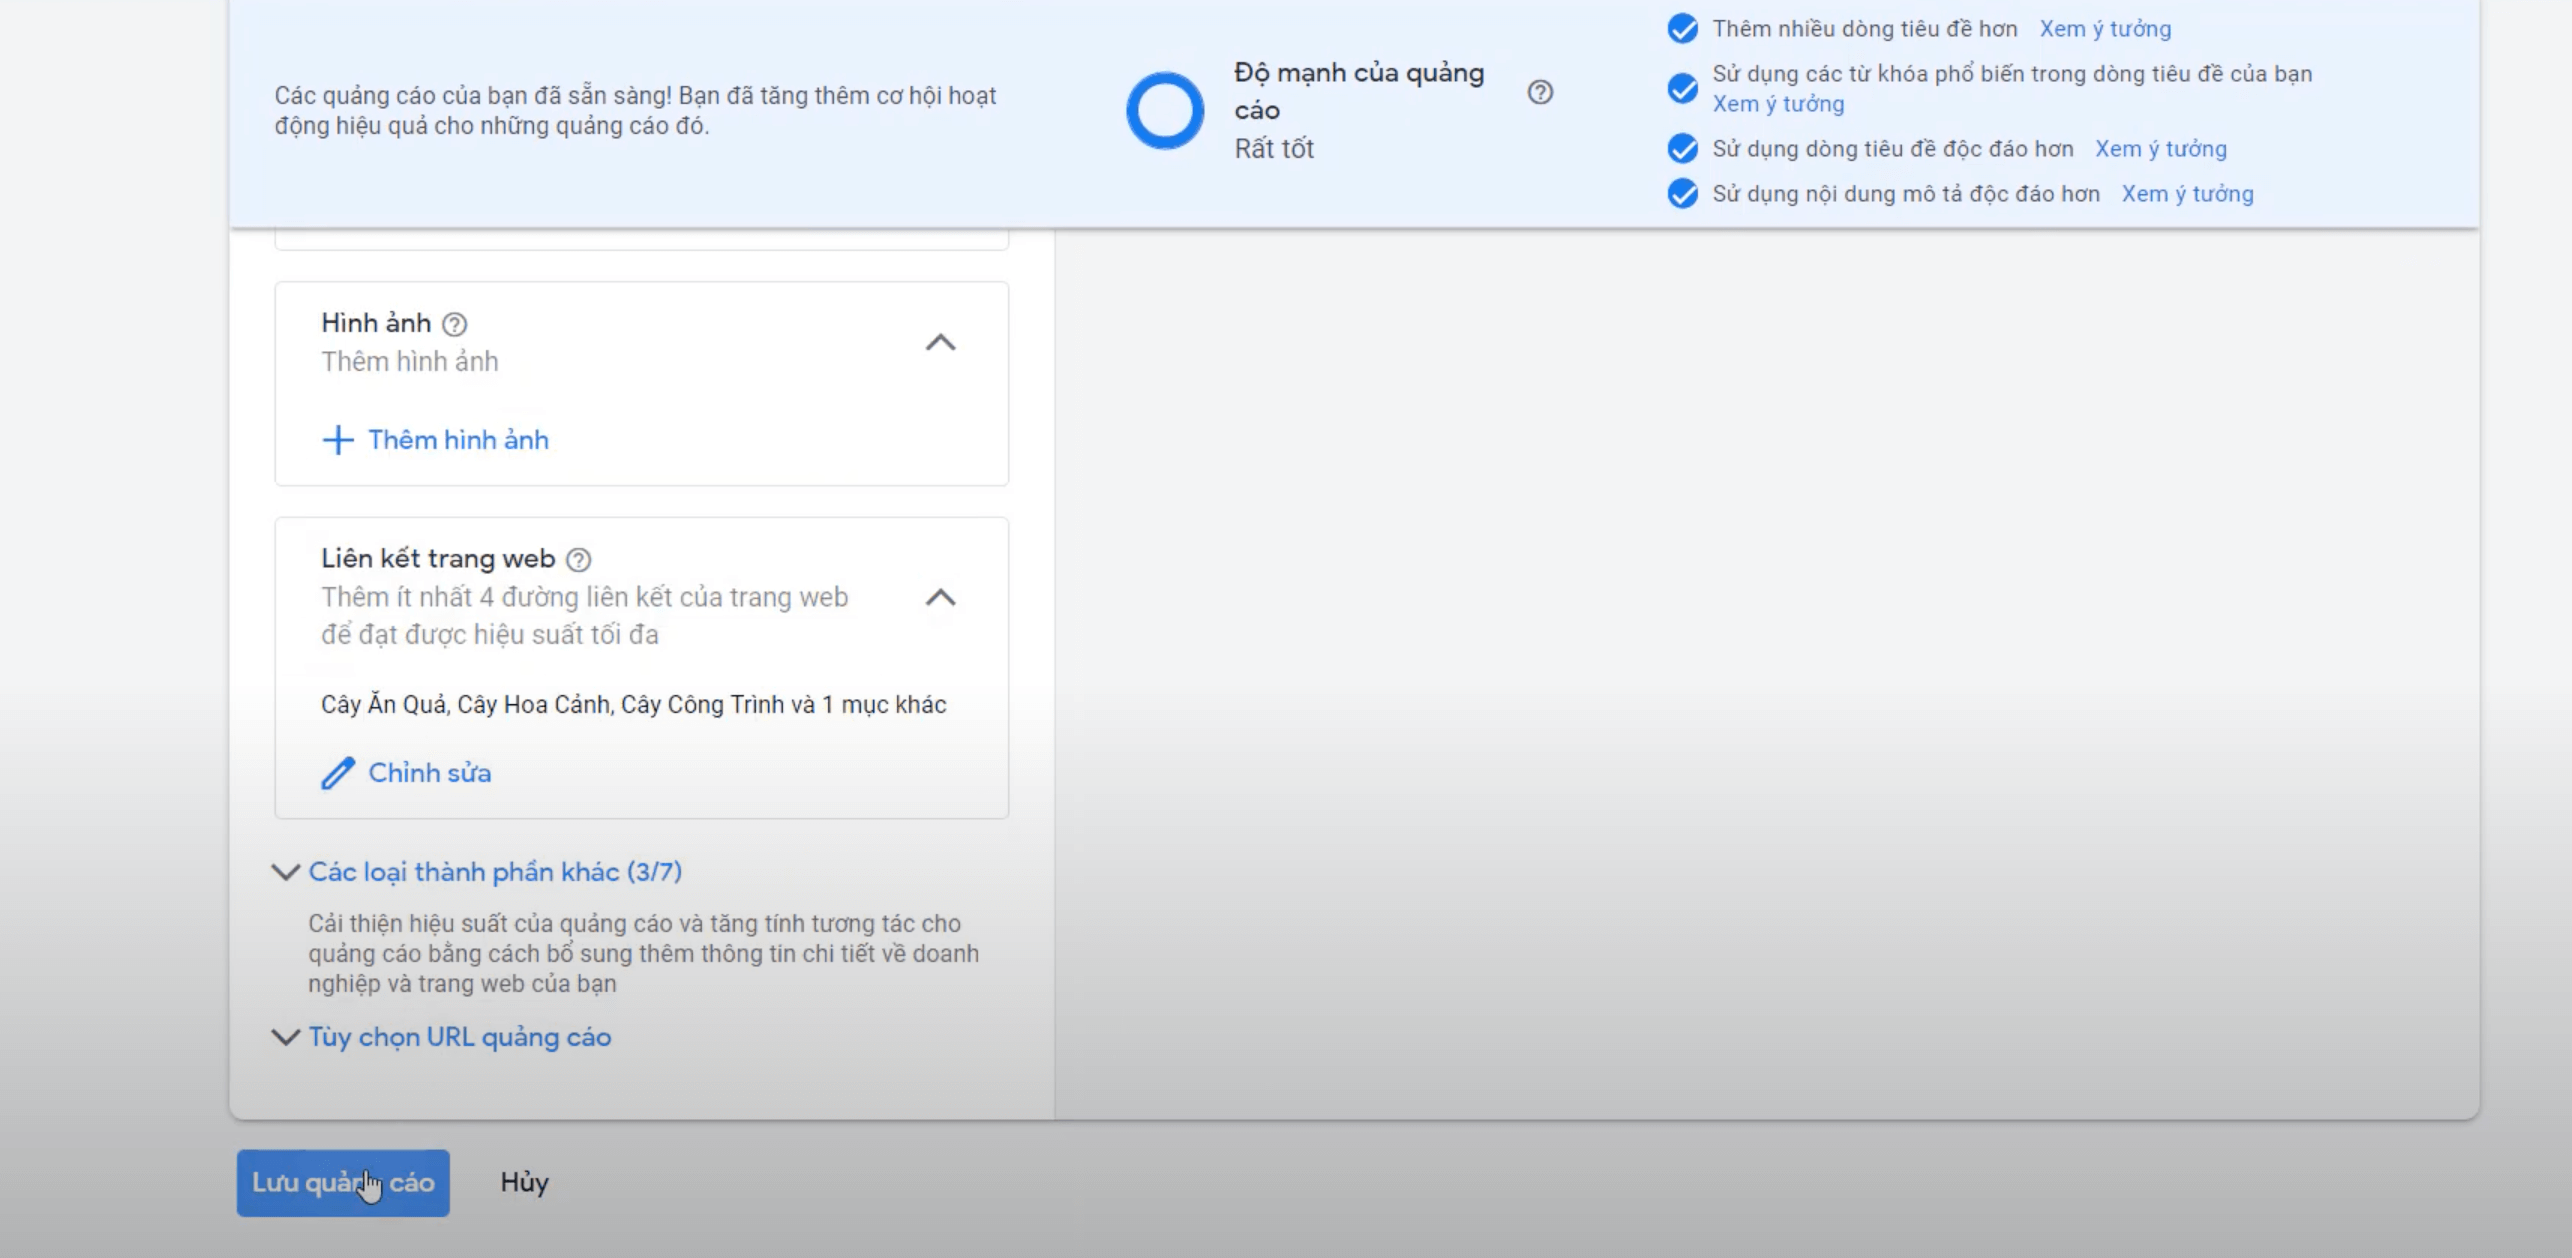Click the Chỉnh sửa sitelinks link
2572x1258 pixels.
coord(429,773)
